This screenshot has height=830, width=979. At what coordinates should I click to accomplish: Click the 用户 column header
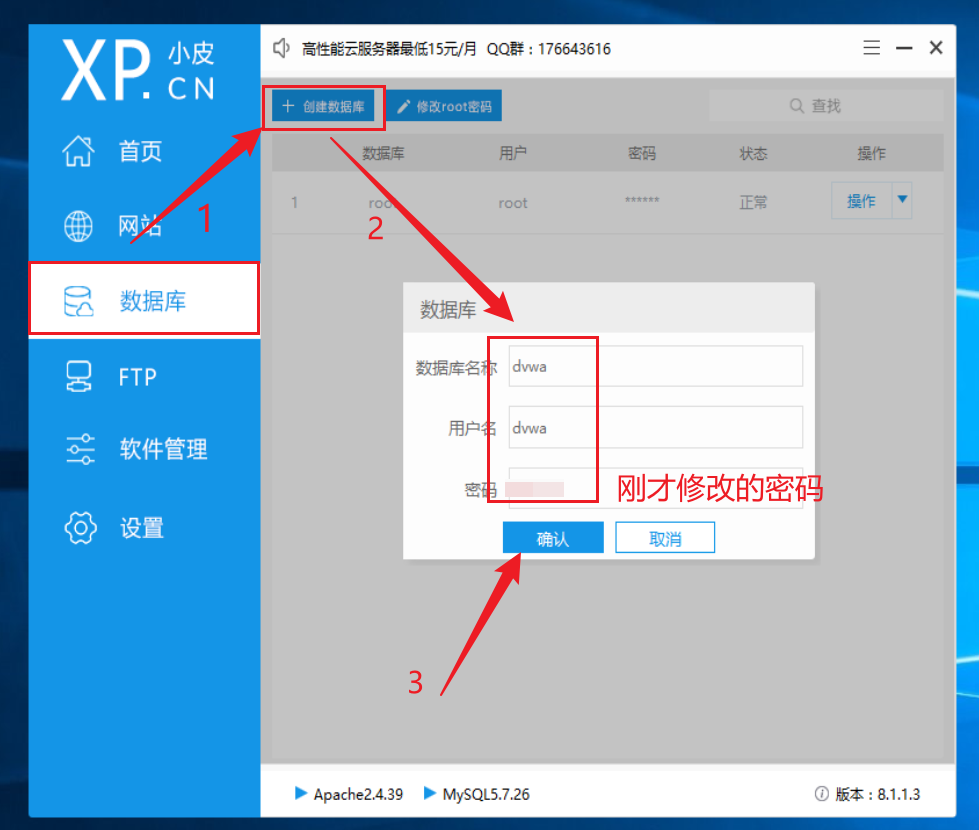pyautogui.click(x=513, y=154)
